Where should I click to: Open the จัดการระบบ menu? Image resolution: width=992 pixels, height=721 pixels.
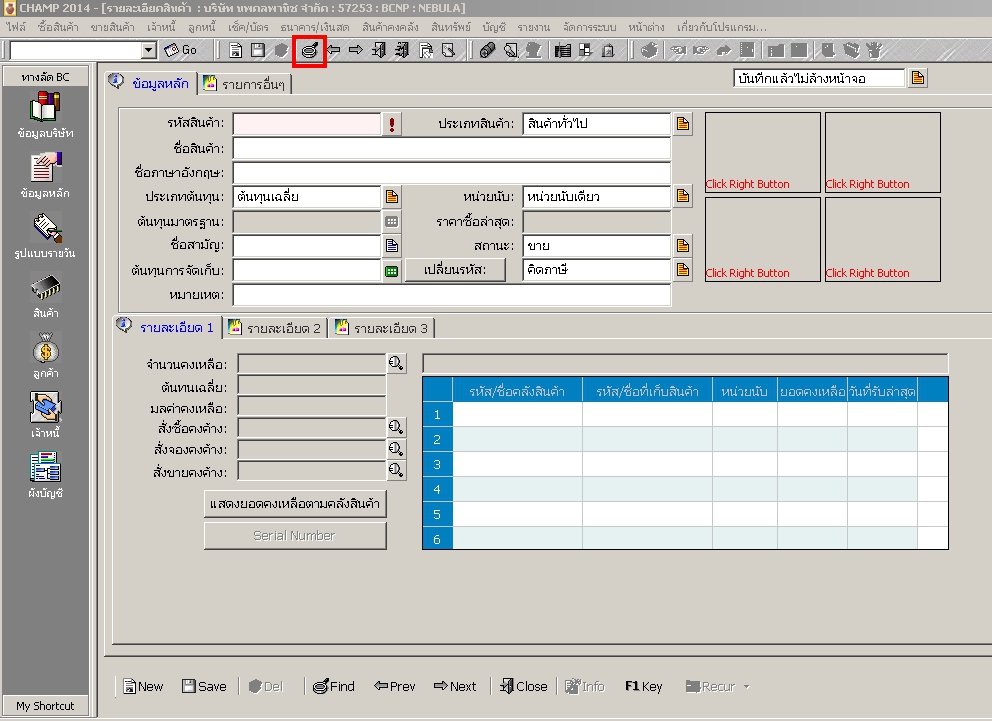589,27
